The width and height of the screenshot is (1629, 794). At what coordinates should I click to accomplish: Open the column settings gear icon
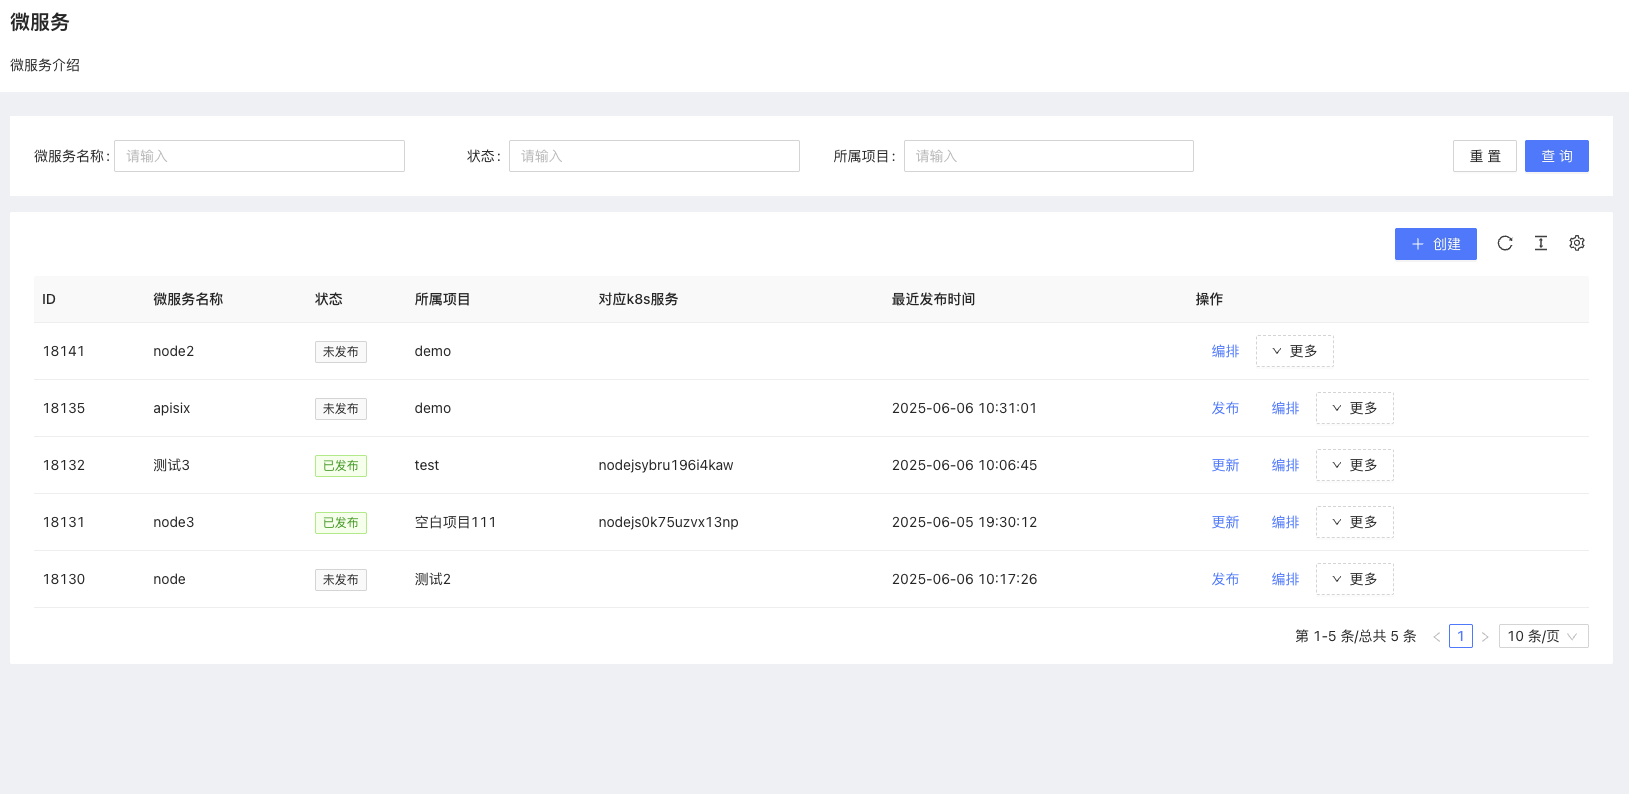point(1577,243)
